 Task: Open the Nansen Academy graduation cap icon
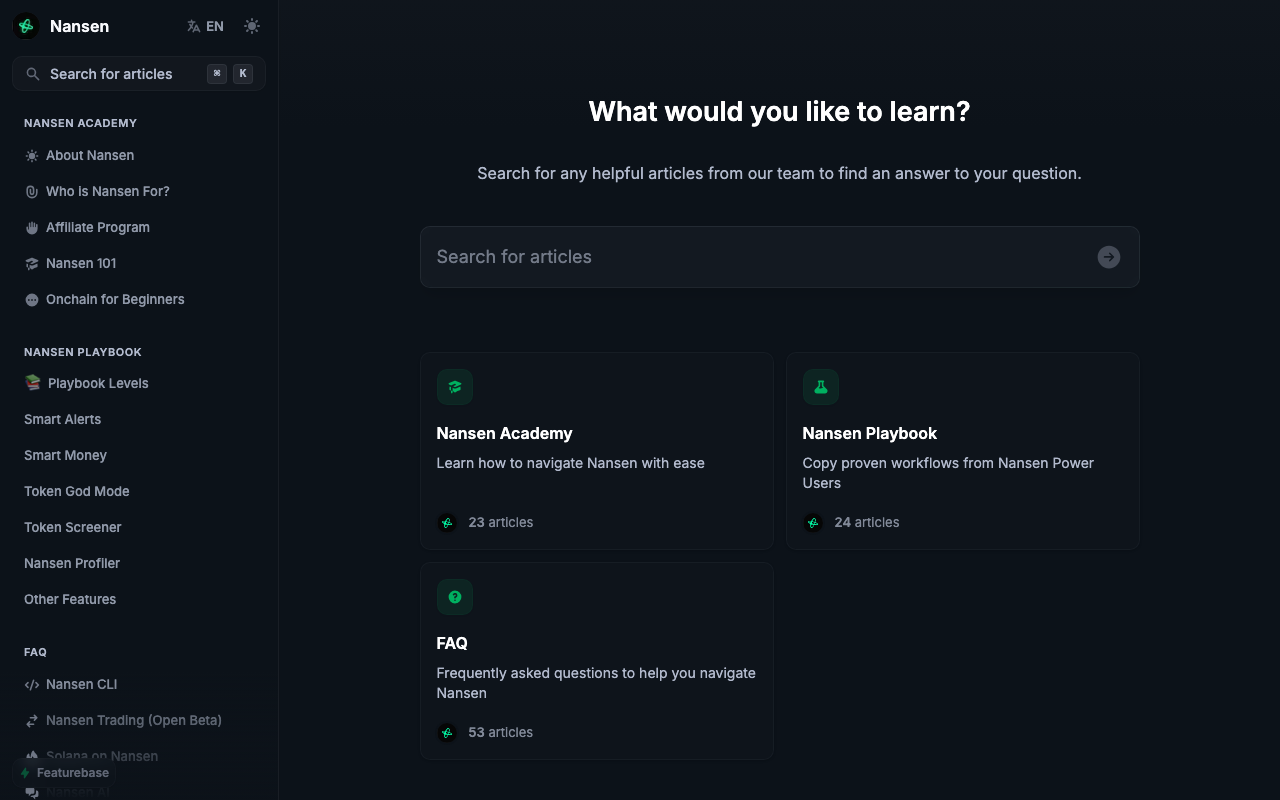(455, 387)
